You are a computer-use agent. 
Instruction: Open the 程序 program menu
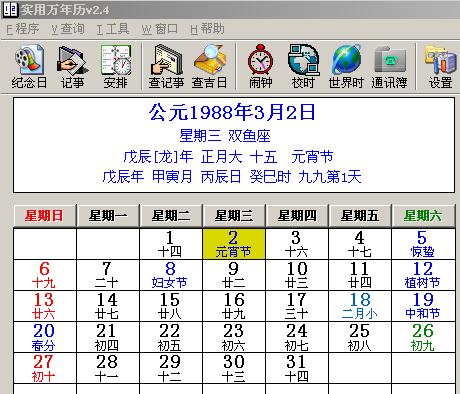[x=23, y=29]
